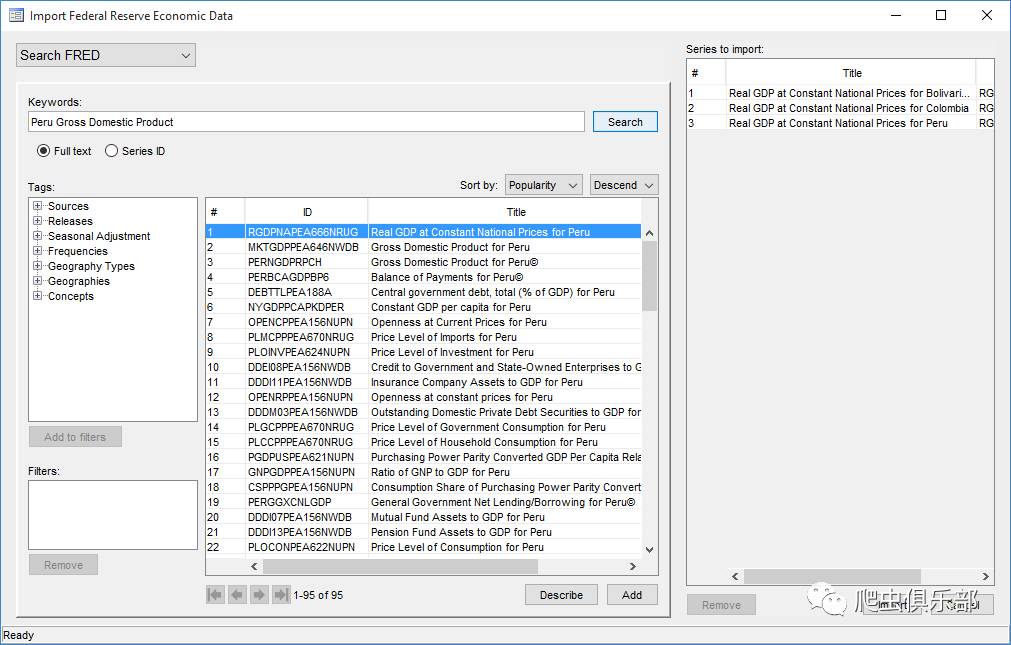Click the empty Filters list box
1011x645 pixels.
pos(113,515)
